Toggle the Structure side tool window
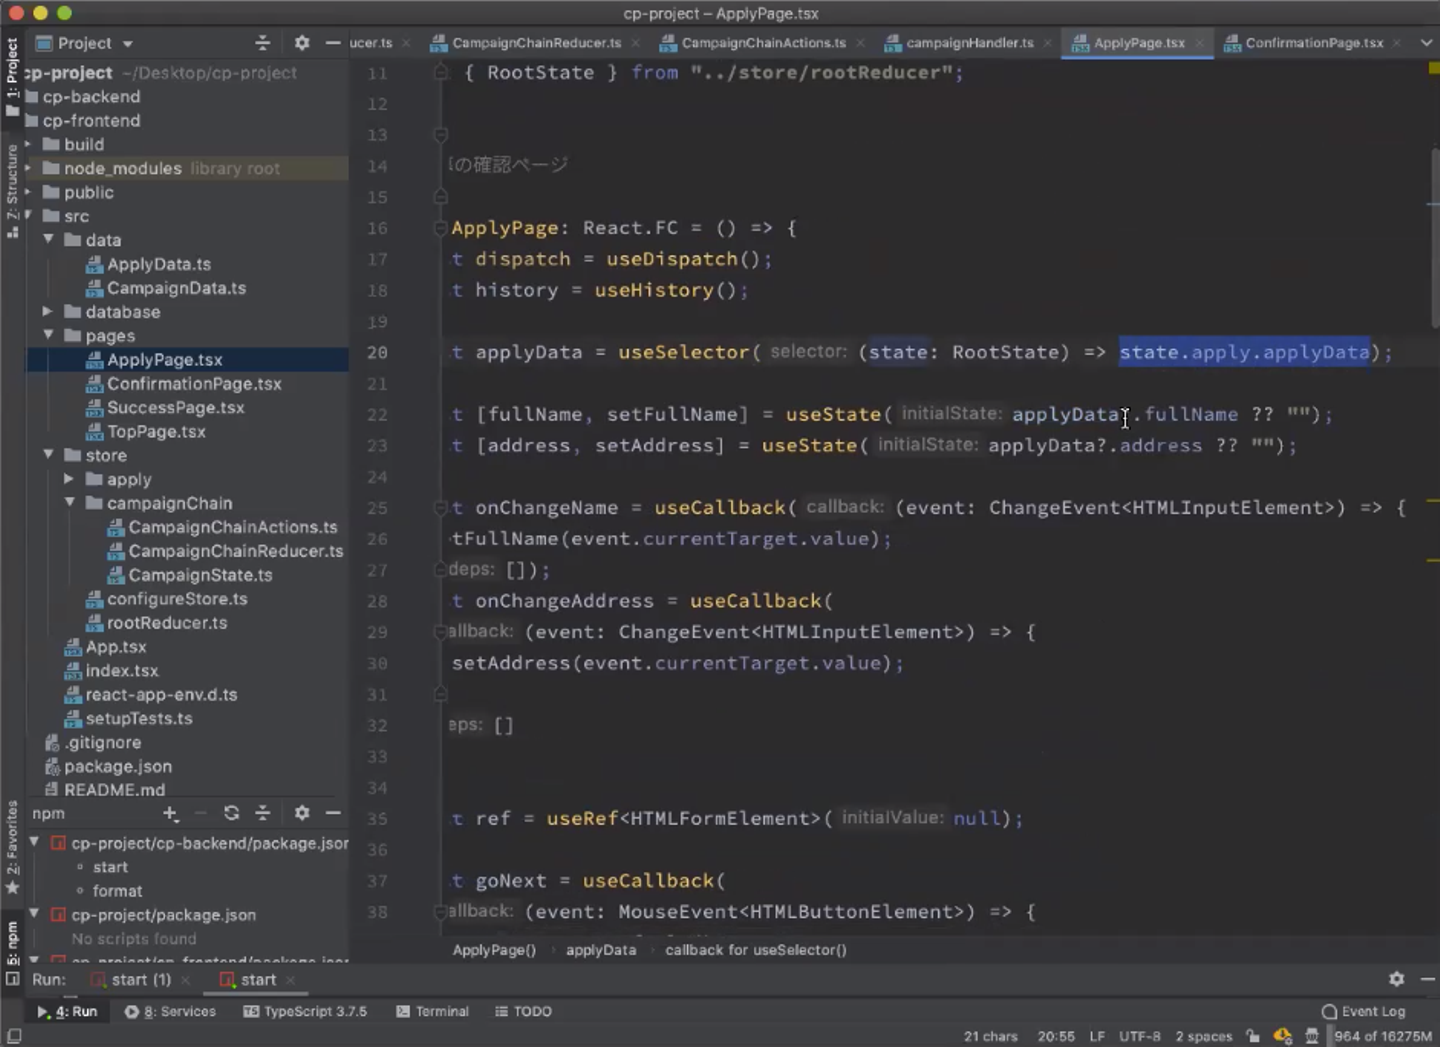 [12, 190]
